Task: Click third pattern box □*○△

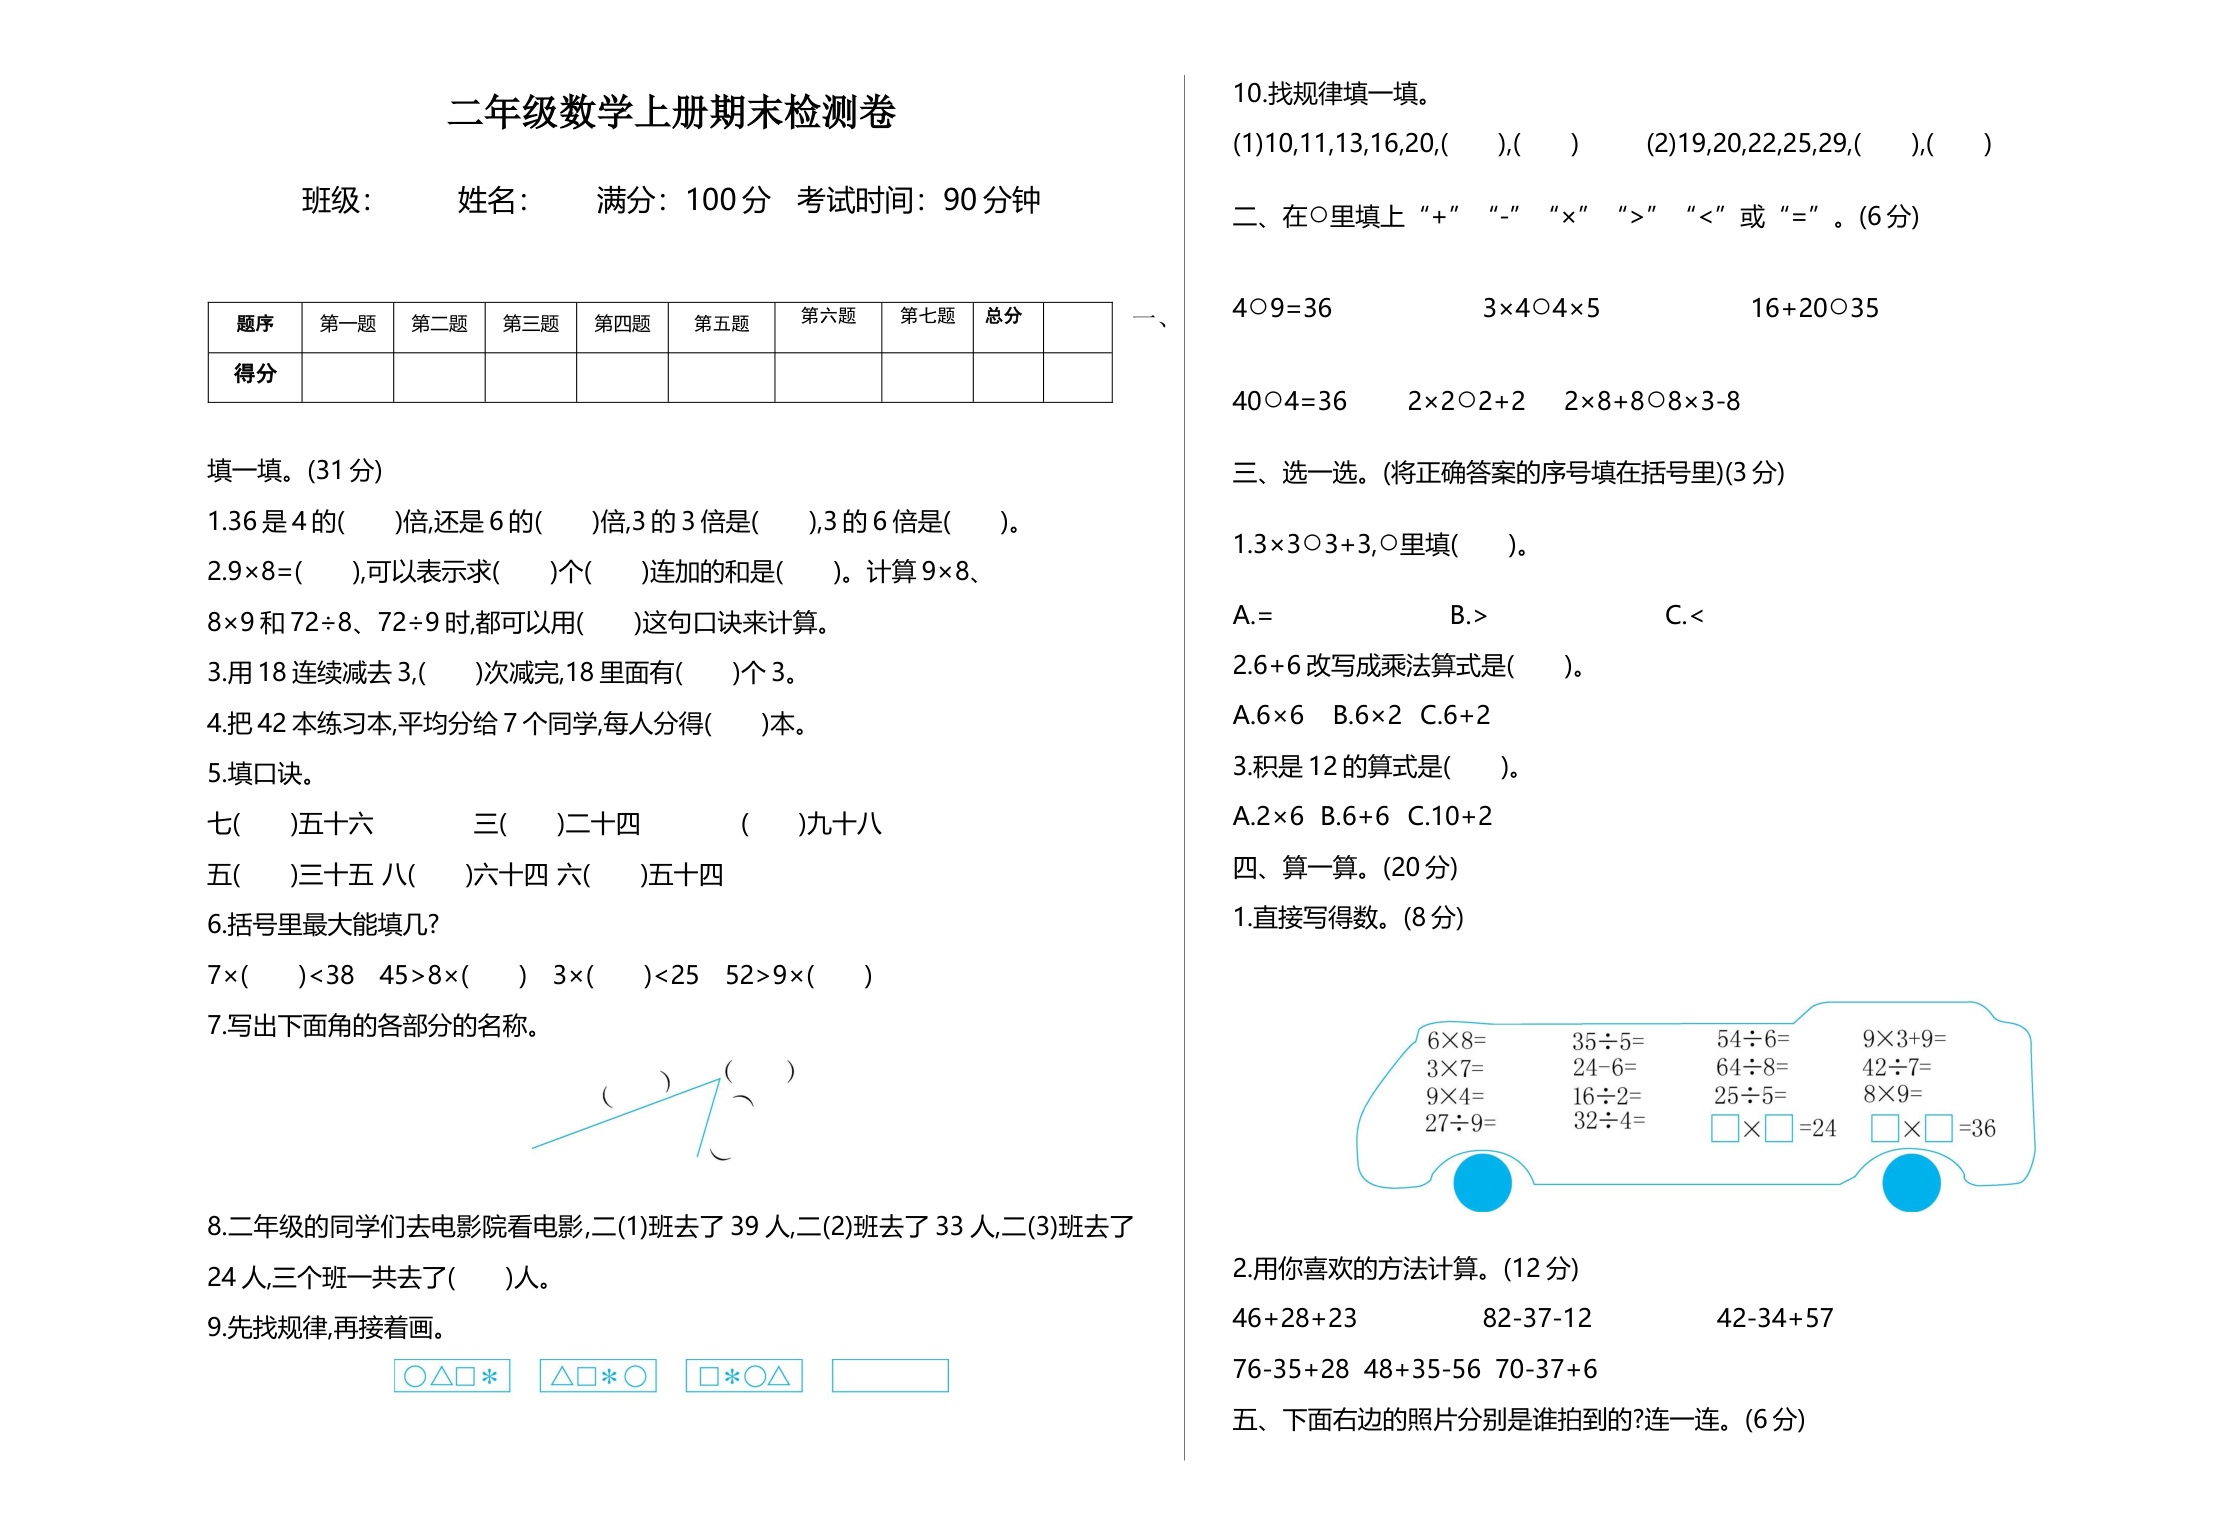Action: [x=744, y=1376]
